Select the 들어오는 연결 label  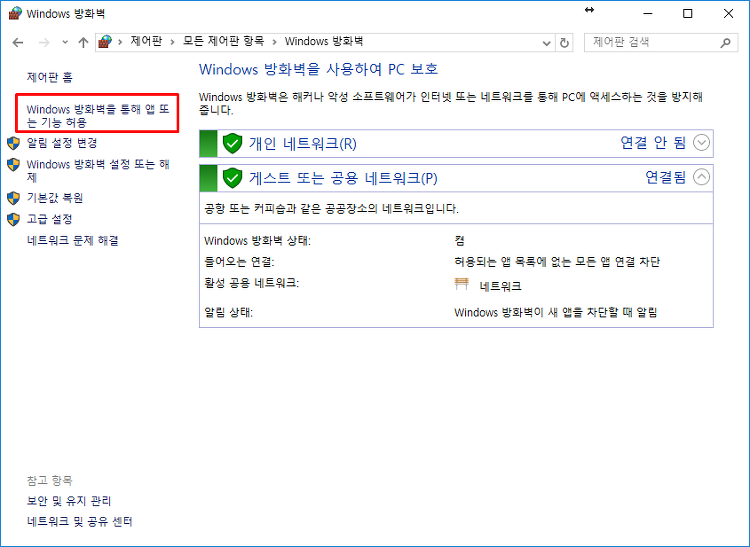coord(239,262)
